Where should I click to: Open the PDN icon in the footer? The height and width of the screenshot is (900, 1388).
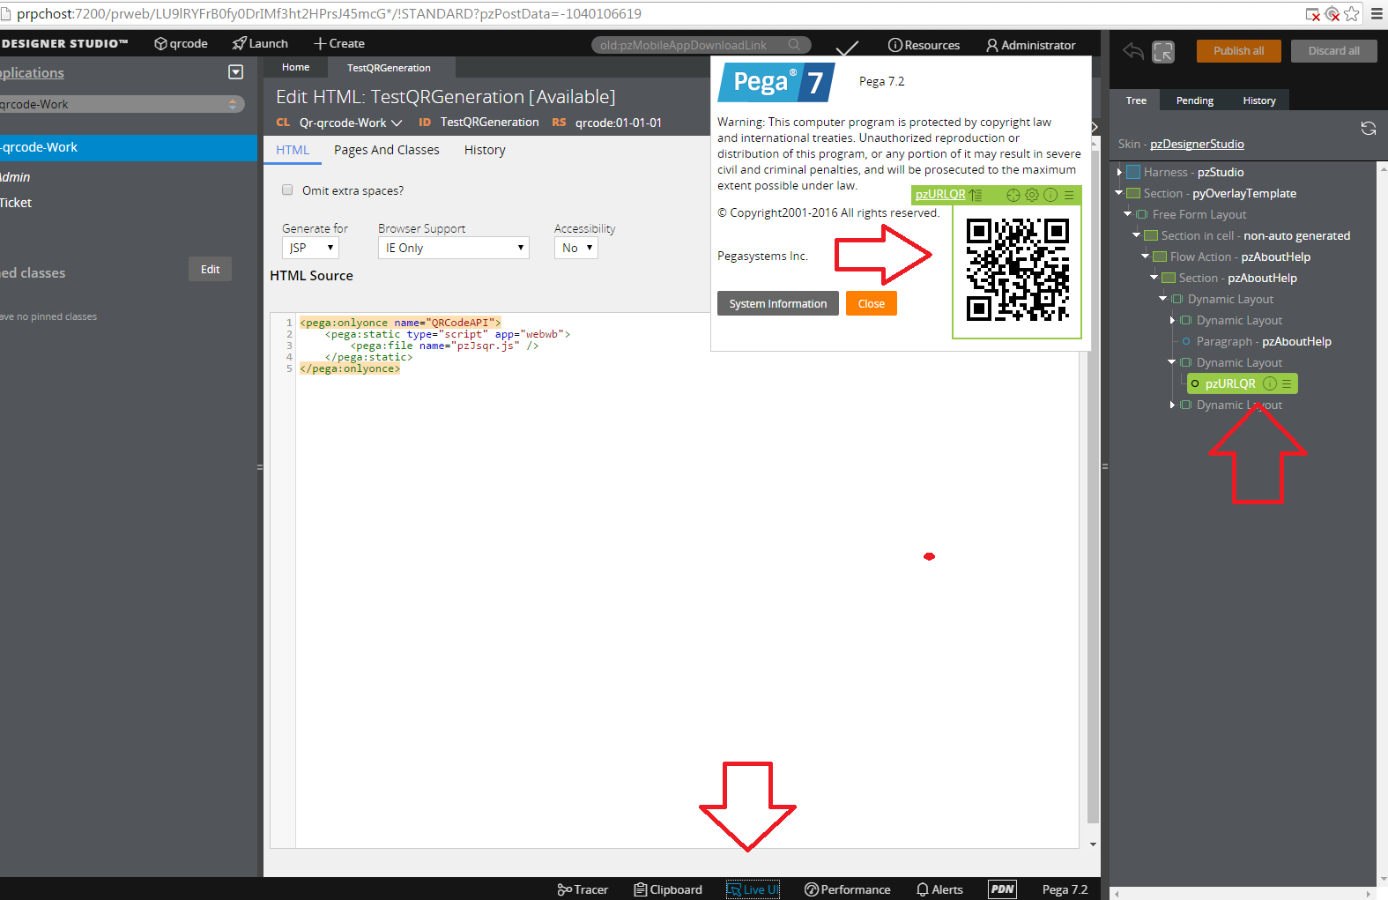click(x=1002, y=889)
